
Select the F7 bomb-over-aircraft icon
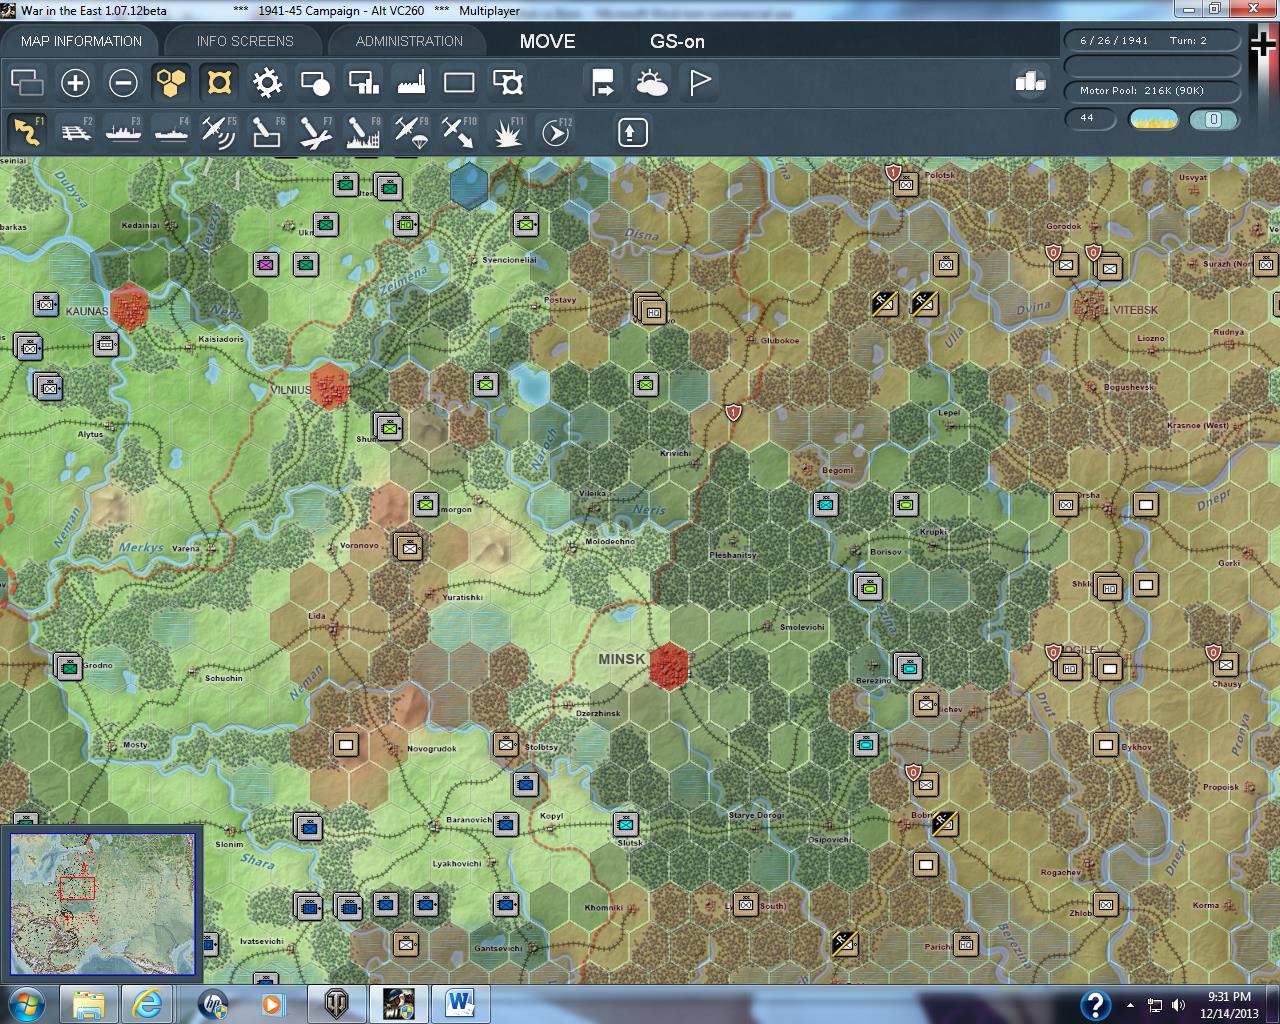pyautogui.click(x=315, y=132)
